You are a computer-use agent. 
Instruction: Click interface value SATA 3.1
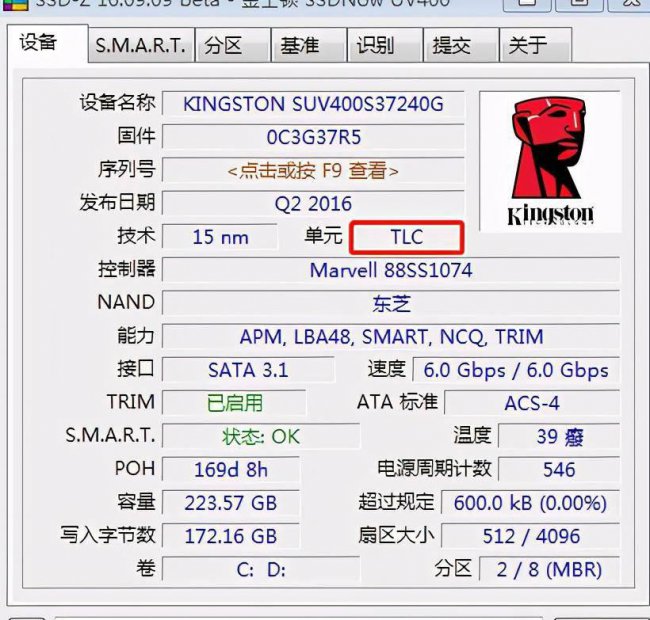click(x=248, y=370)
